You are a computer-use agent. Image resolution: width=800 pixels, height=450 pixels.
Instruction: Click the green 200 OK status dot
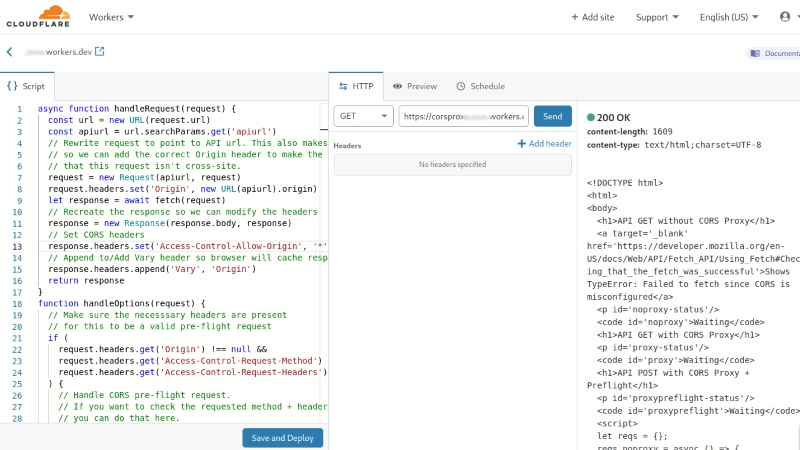coord(591,117)
